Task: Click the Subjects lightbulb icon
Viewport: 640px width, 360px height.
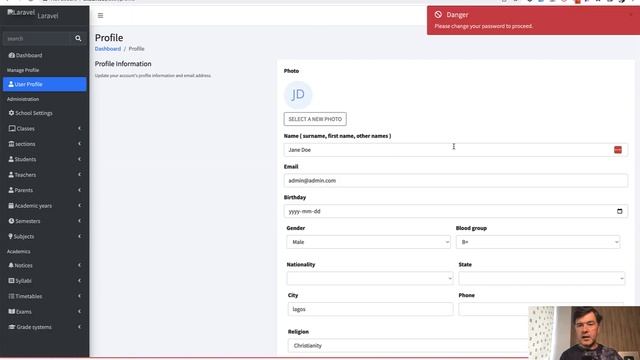Action: [11, 236]
